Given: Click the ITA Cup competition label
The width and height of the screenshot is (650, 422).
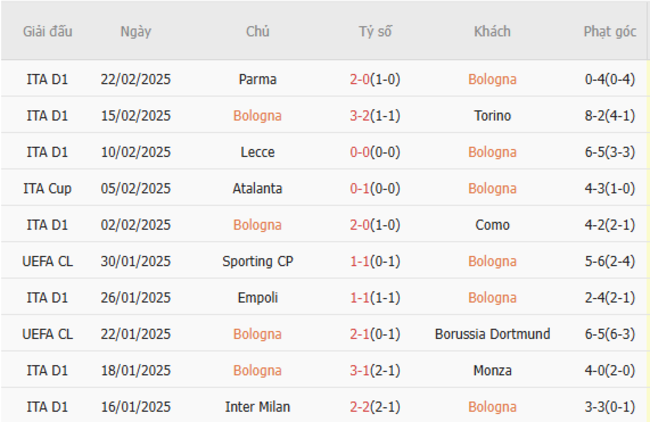Looking at the screenshot, I should pyautogui.click(x=47, y=189).
